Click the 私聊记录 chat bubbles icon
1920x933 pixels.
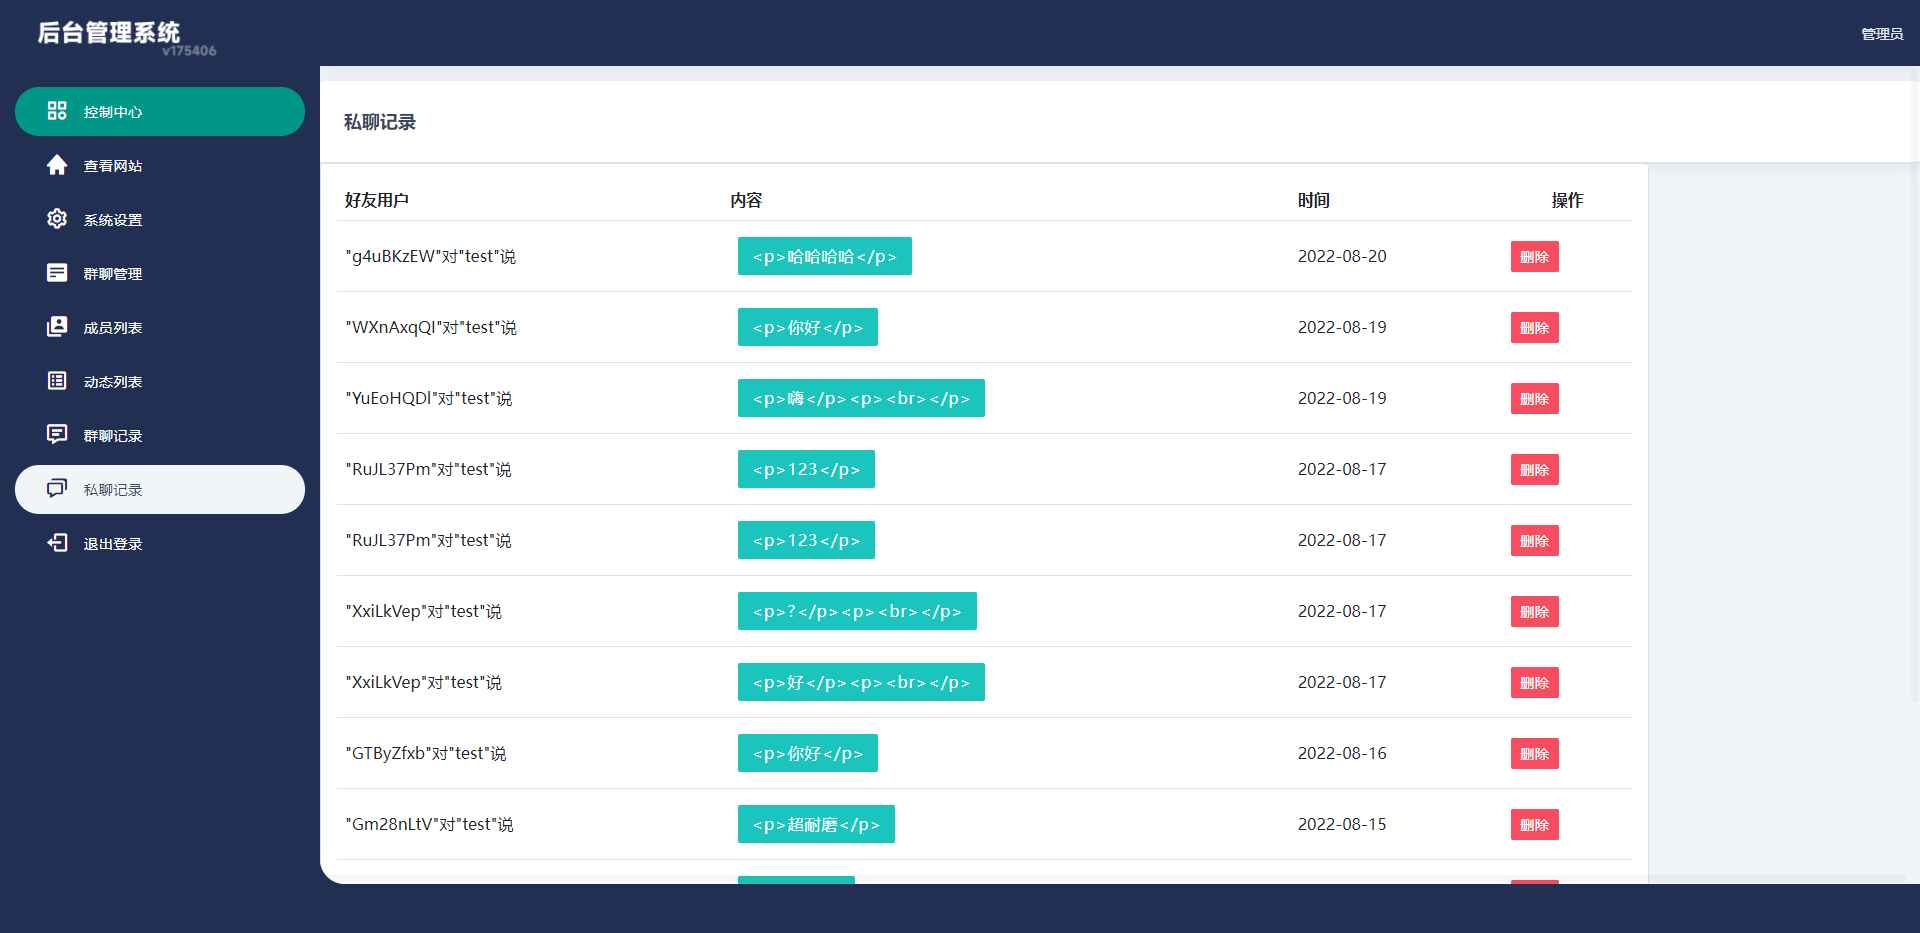tap(57, 489)
